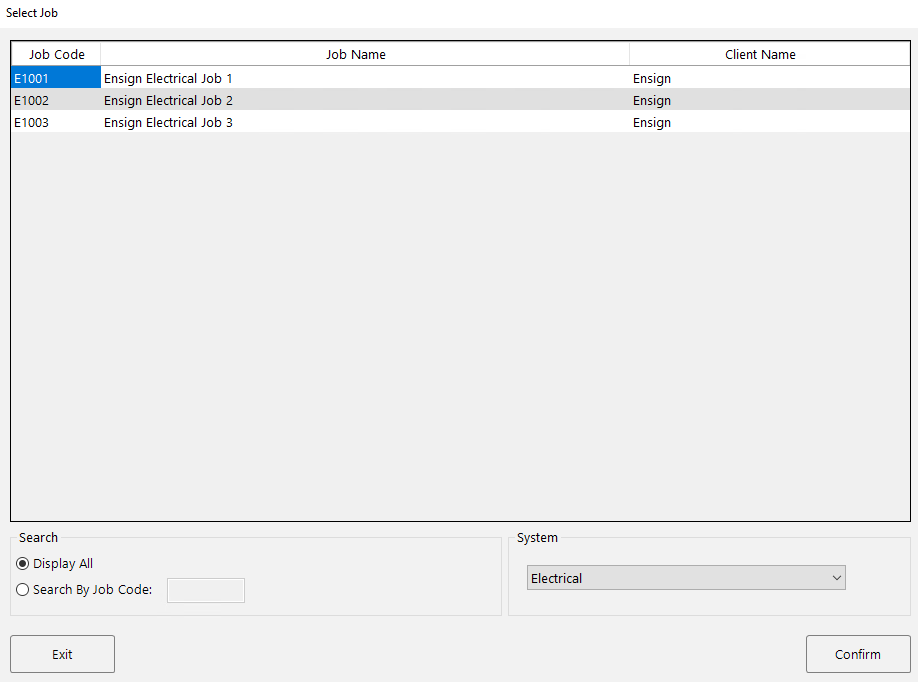Click the Ensign Electrical Job 1 name
The width and height of the screenshot is (918, 682).
tap(168, 78)
